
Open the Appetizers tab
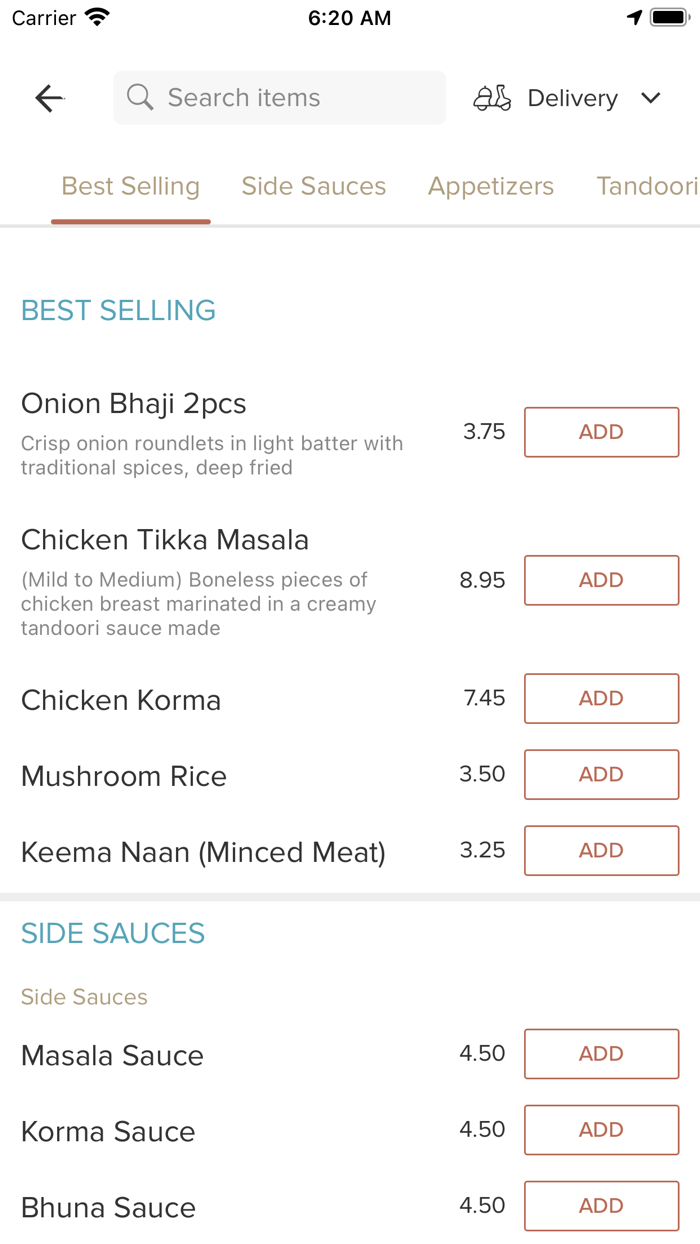pos(491,187)
